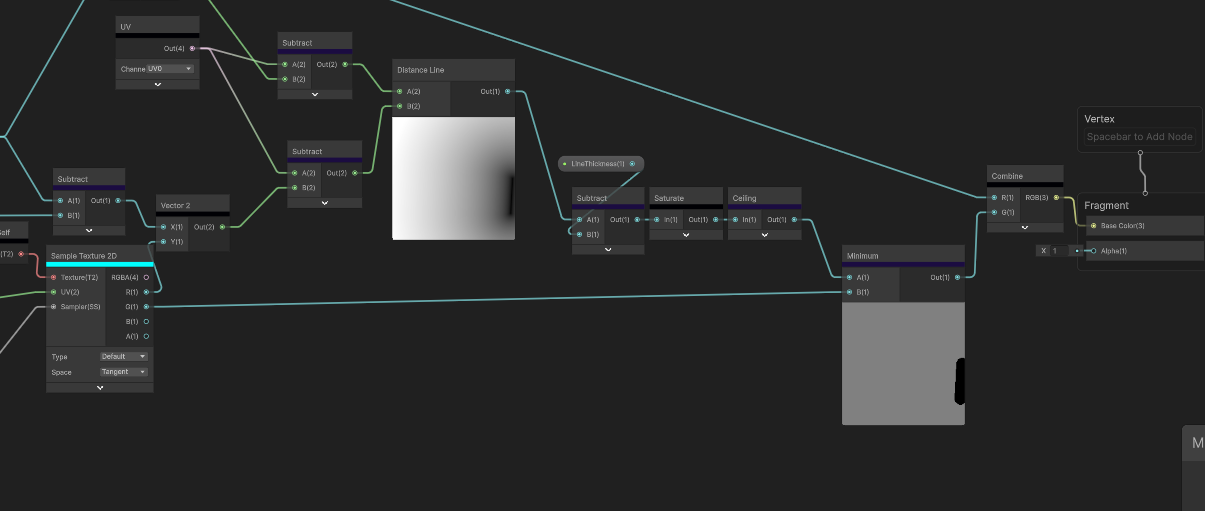Open the Space dropdown set to Tangent
The height and width of the screenshot is (511, 1205).
point(124,372)
